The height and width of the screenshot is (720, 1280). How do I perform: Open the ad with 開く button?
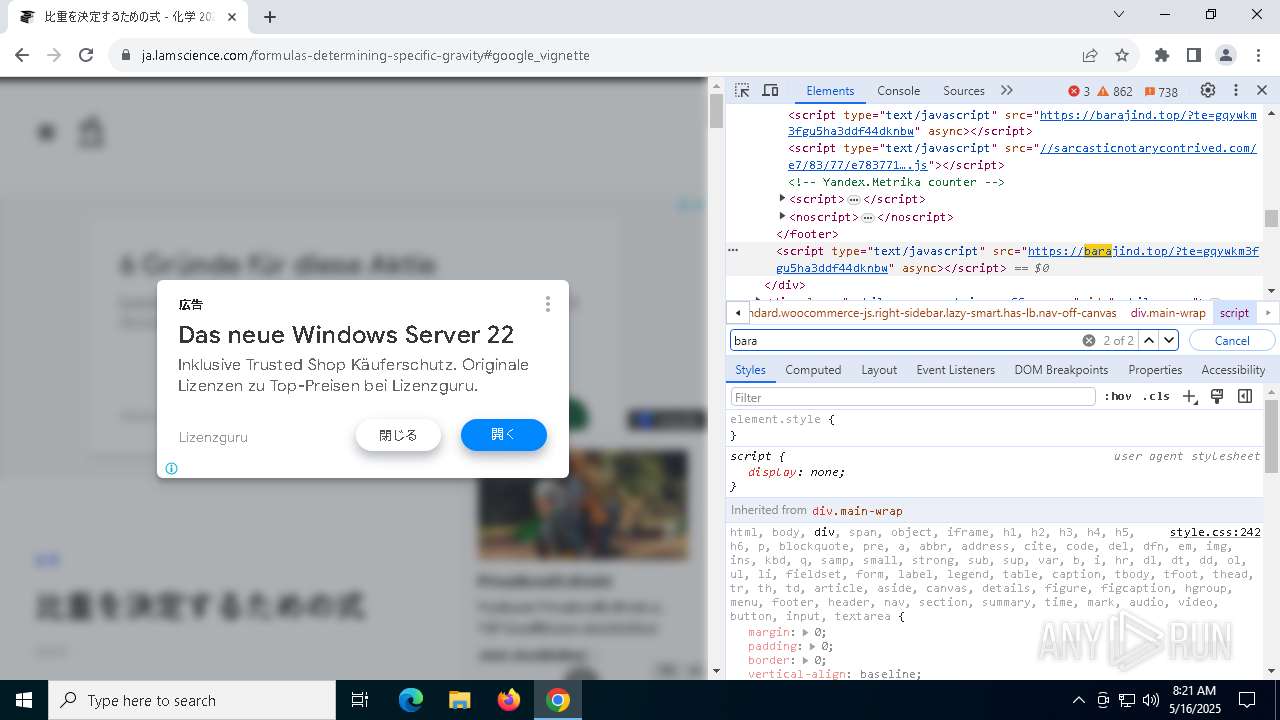click(x=504, y=435)
